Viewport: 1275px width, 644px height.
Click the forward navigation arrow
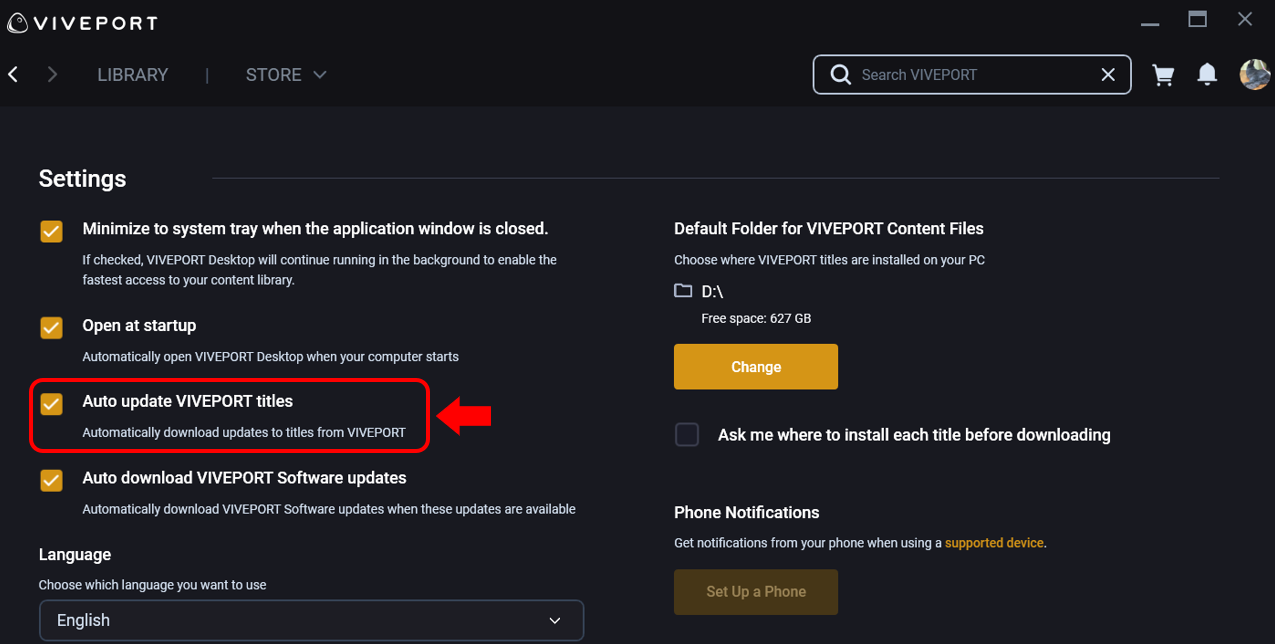tap(52, 74)
